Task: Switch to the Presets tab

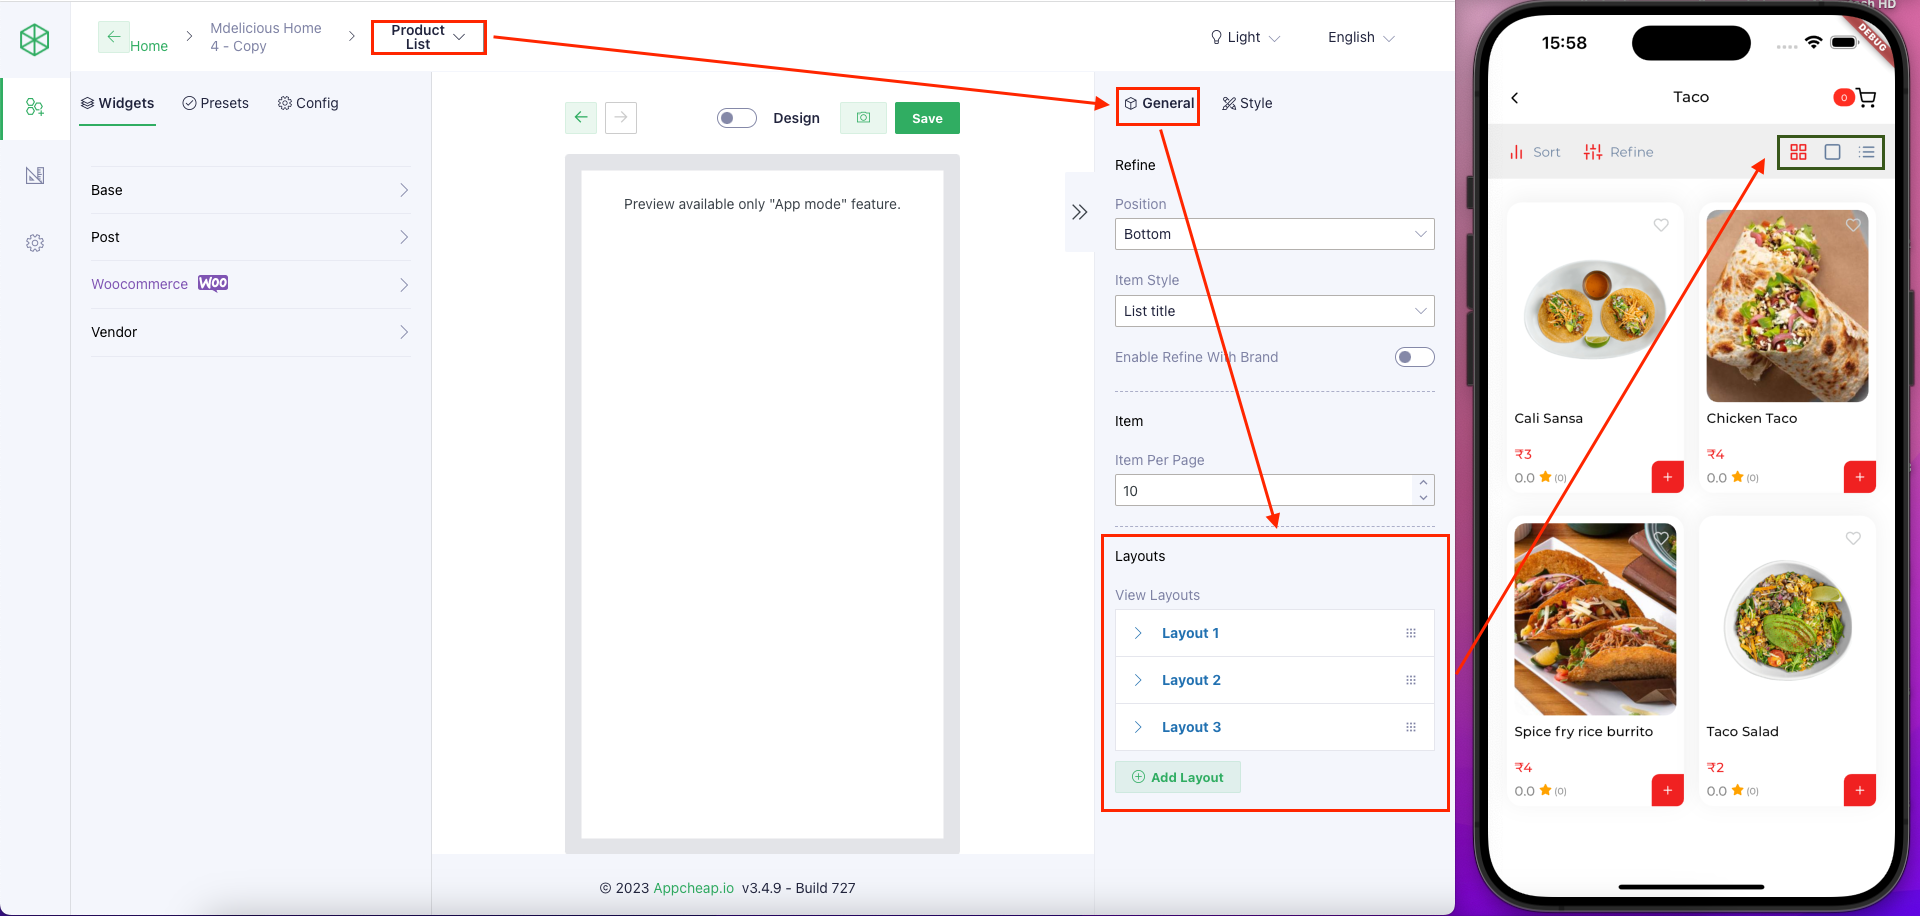Action: [216, 103]
